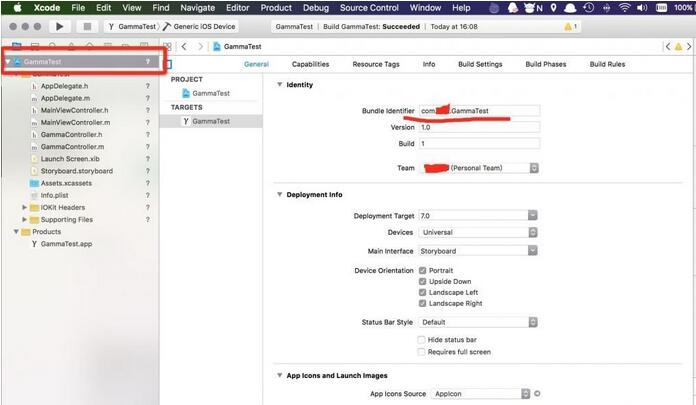
Task: Click the Bundle Identifier field
Action: (479, 111)
